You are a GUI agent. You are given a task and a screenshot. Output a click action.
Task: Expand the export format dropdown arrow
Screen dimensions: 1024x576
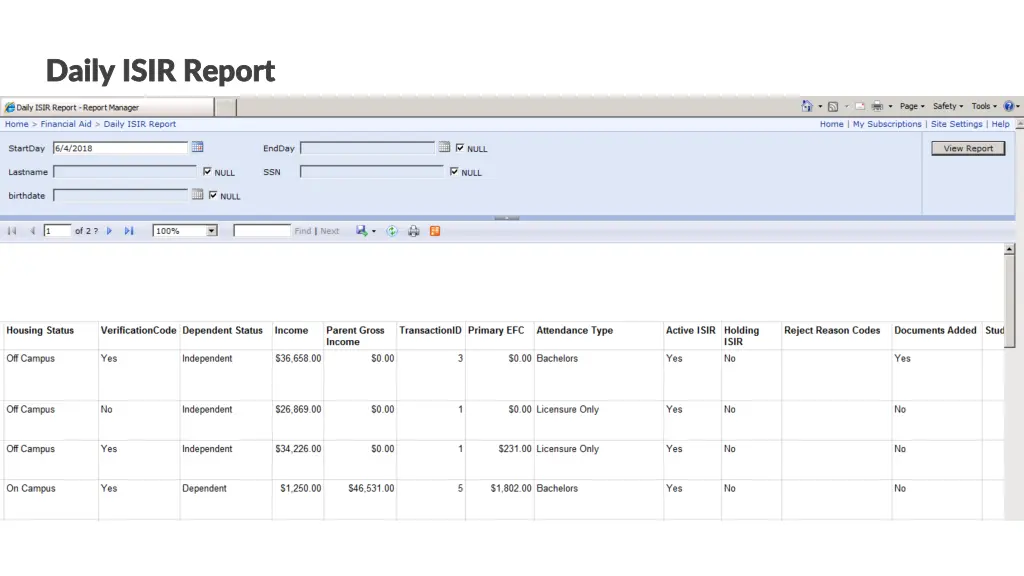coord(374,231)
